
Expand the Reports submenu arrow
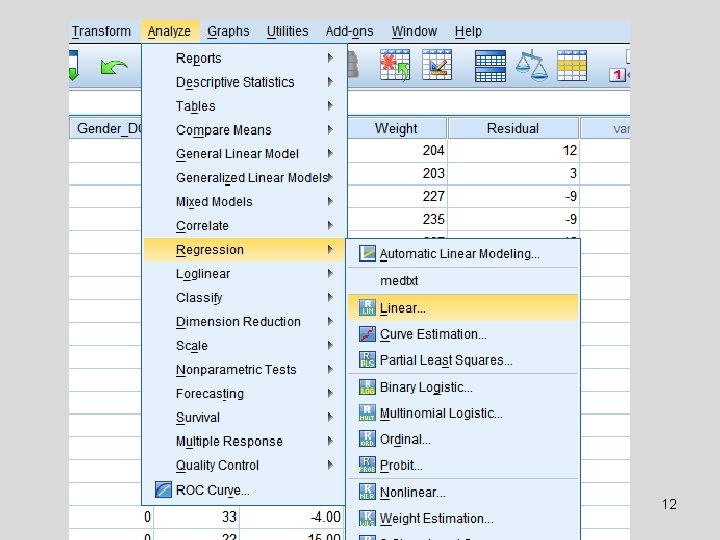pos(330,58)
